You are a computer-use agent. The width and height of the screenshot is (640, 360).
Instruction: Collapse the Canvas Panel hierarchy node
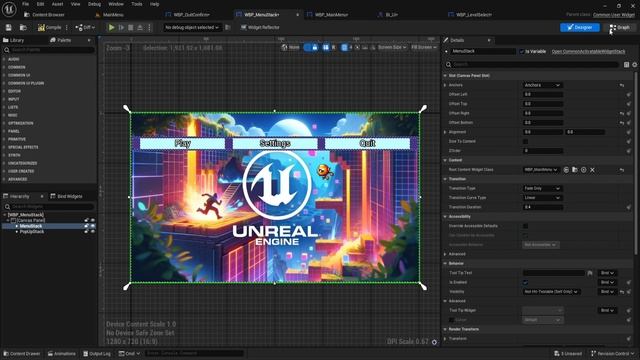[8, 220]
